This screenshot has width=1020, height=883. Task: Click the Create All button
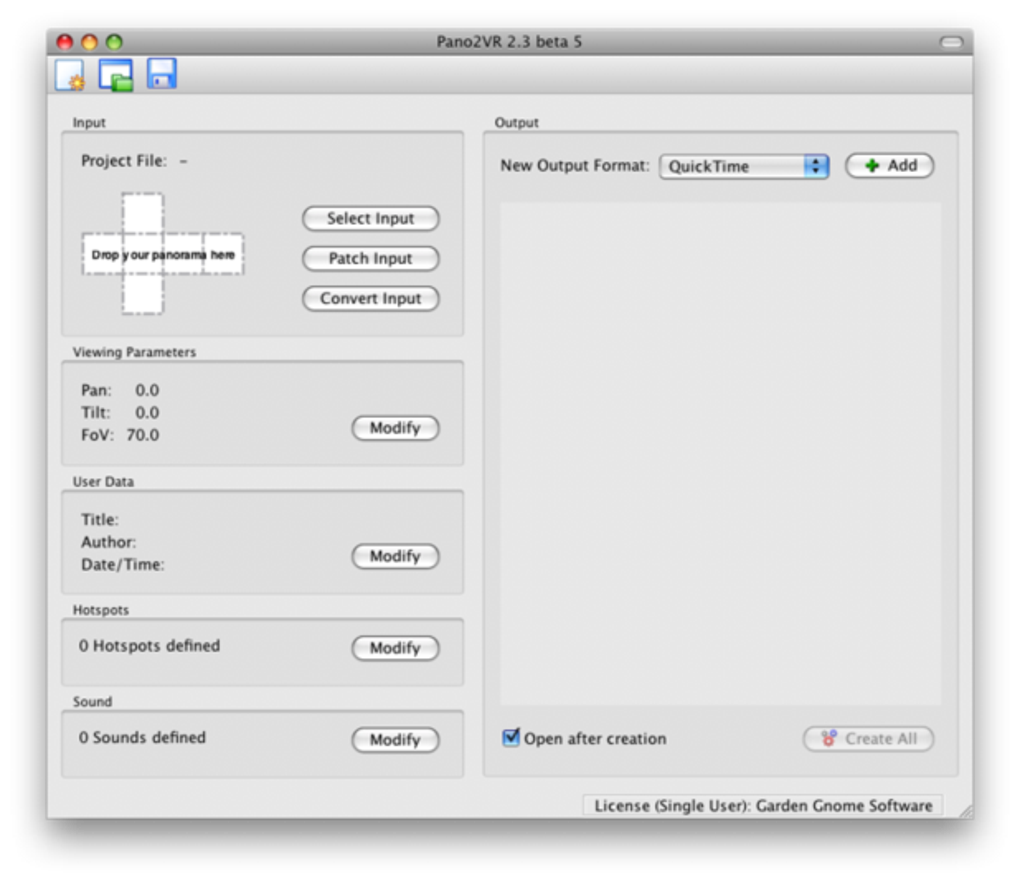click(x=868, y=739)
